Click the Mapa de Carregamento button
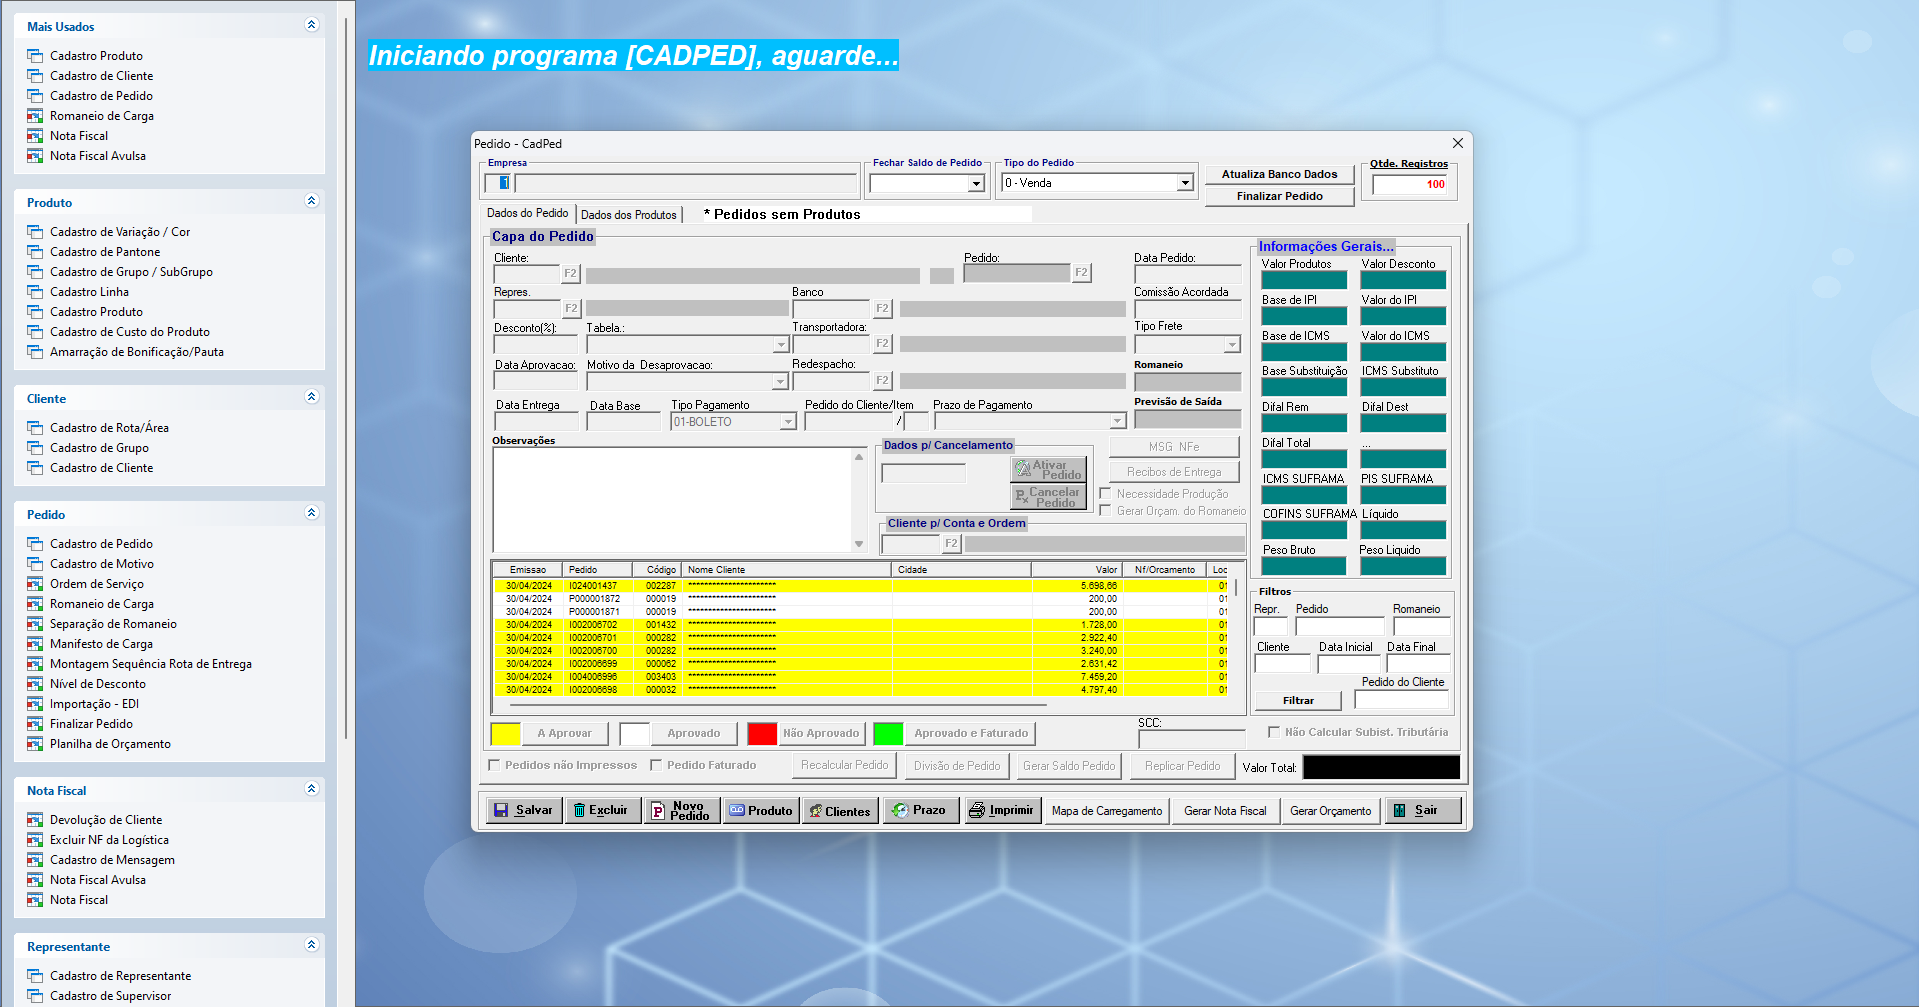1919x1007 pixels. point(1107,810)
